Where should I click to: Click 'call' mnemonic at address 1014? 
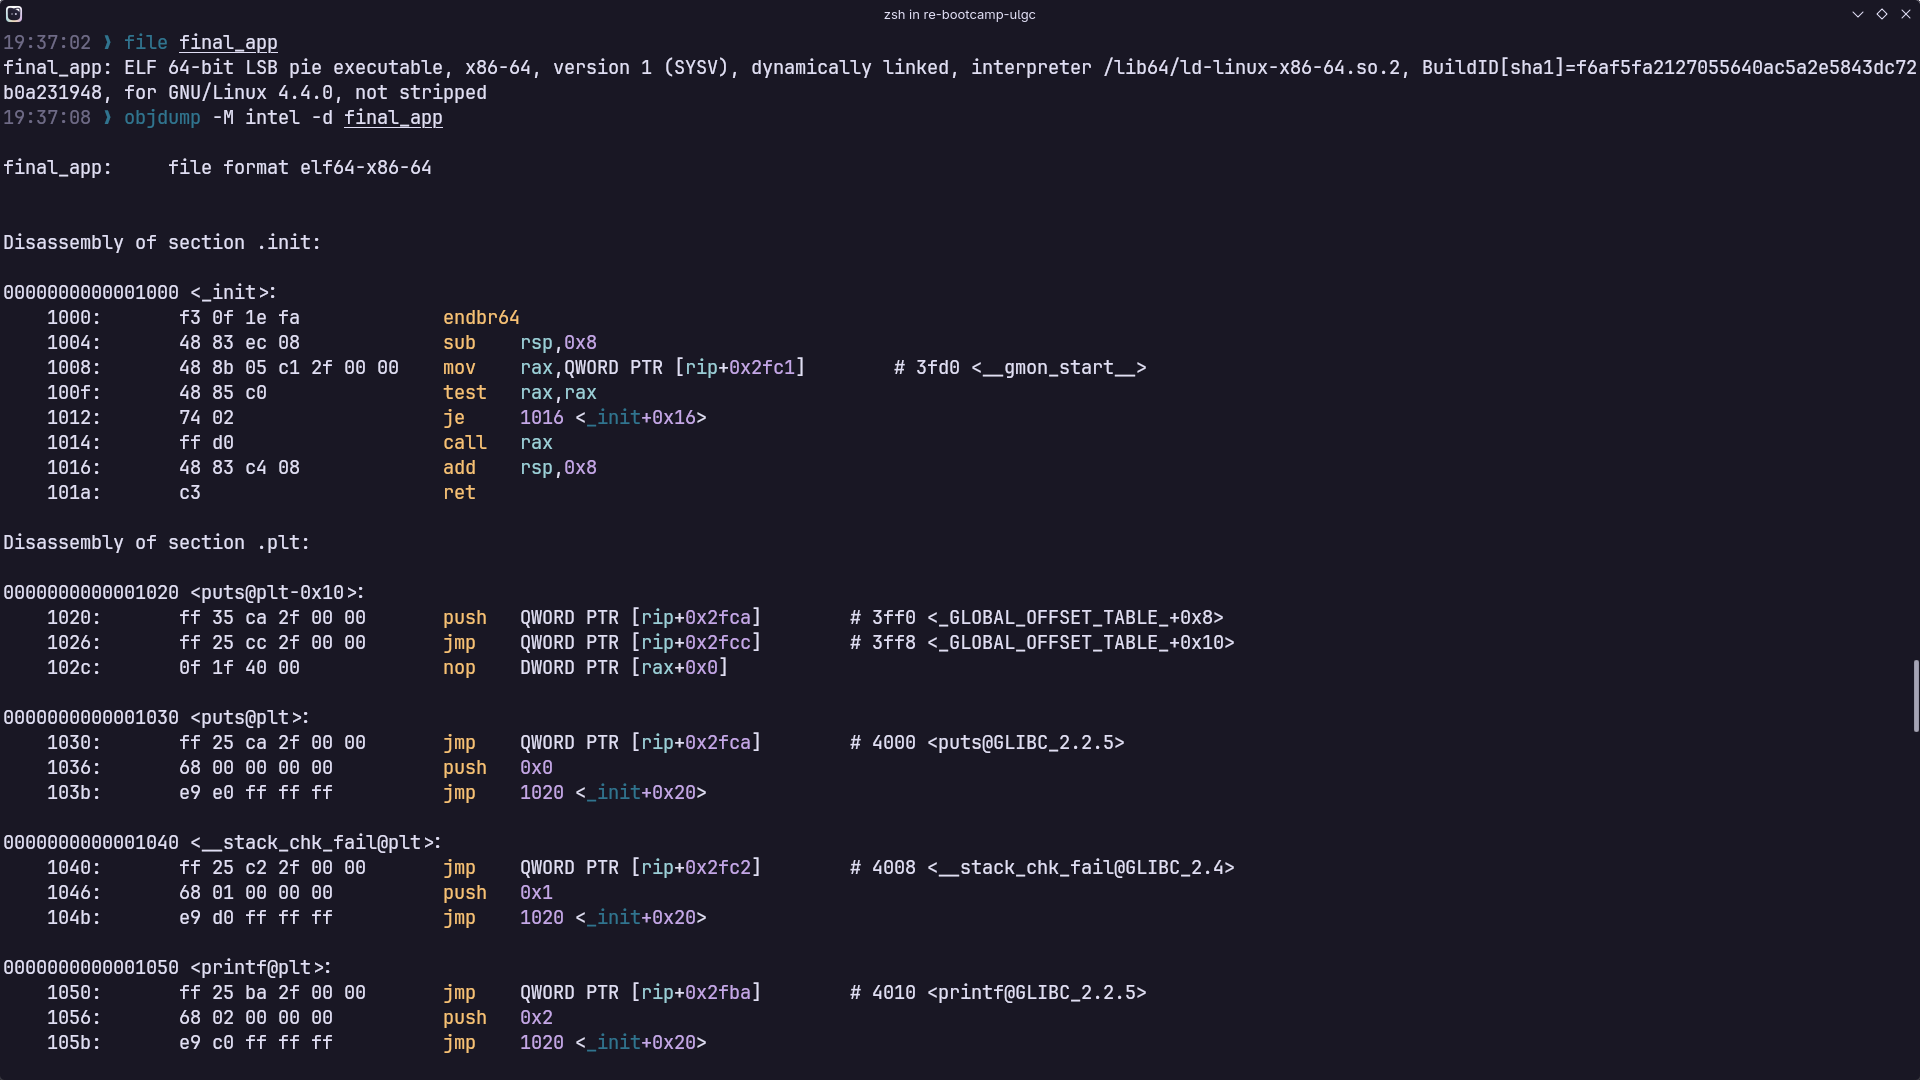click(x=465, y=443)
